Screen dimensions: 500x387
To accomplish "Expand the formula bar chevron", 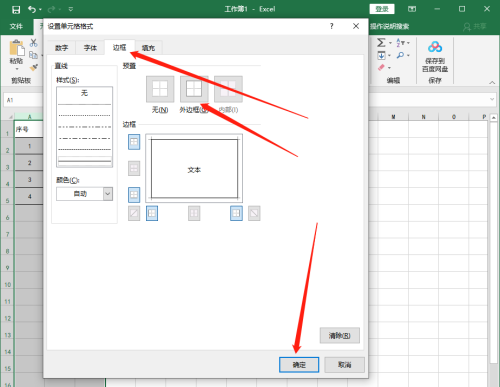I will pyautogui.click(x=492, y=99).
